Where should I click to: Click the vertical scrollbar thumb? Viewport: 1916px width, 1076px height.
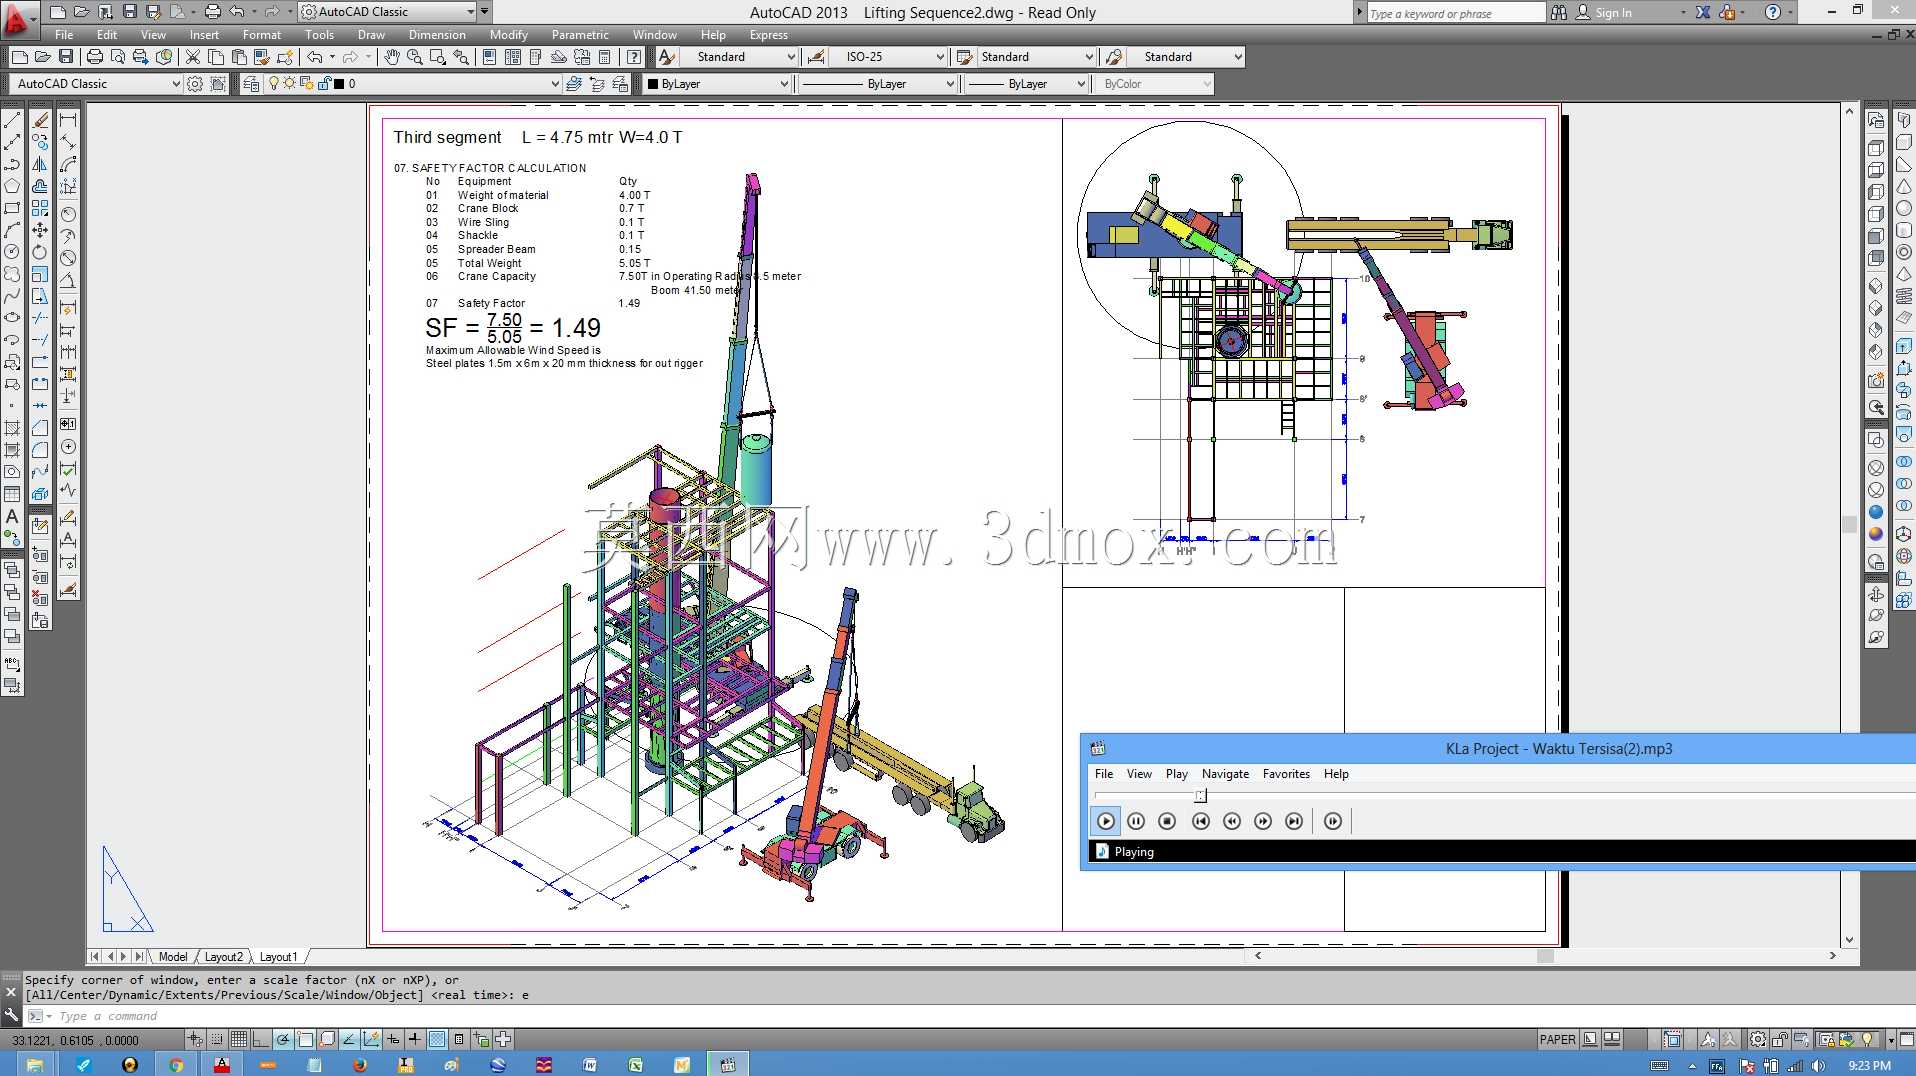pyautogui.click(x=1849, y=524)
